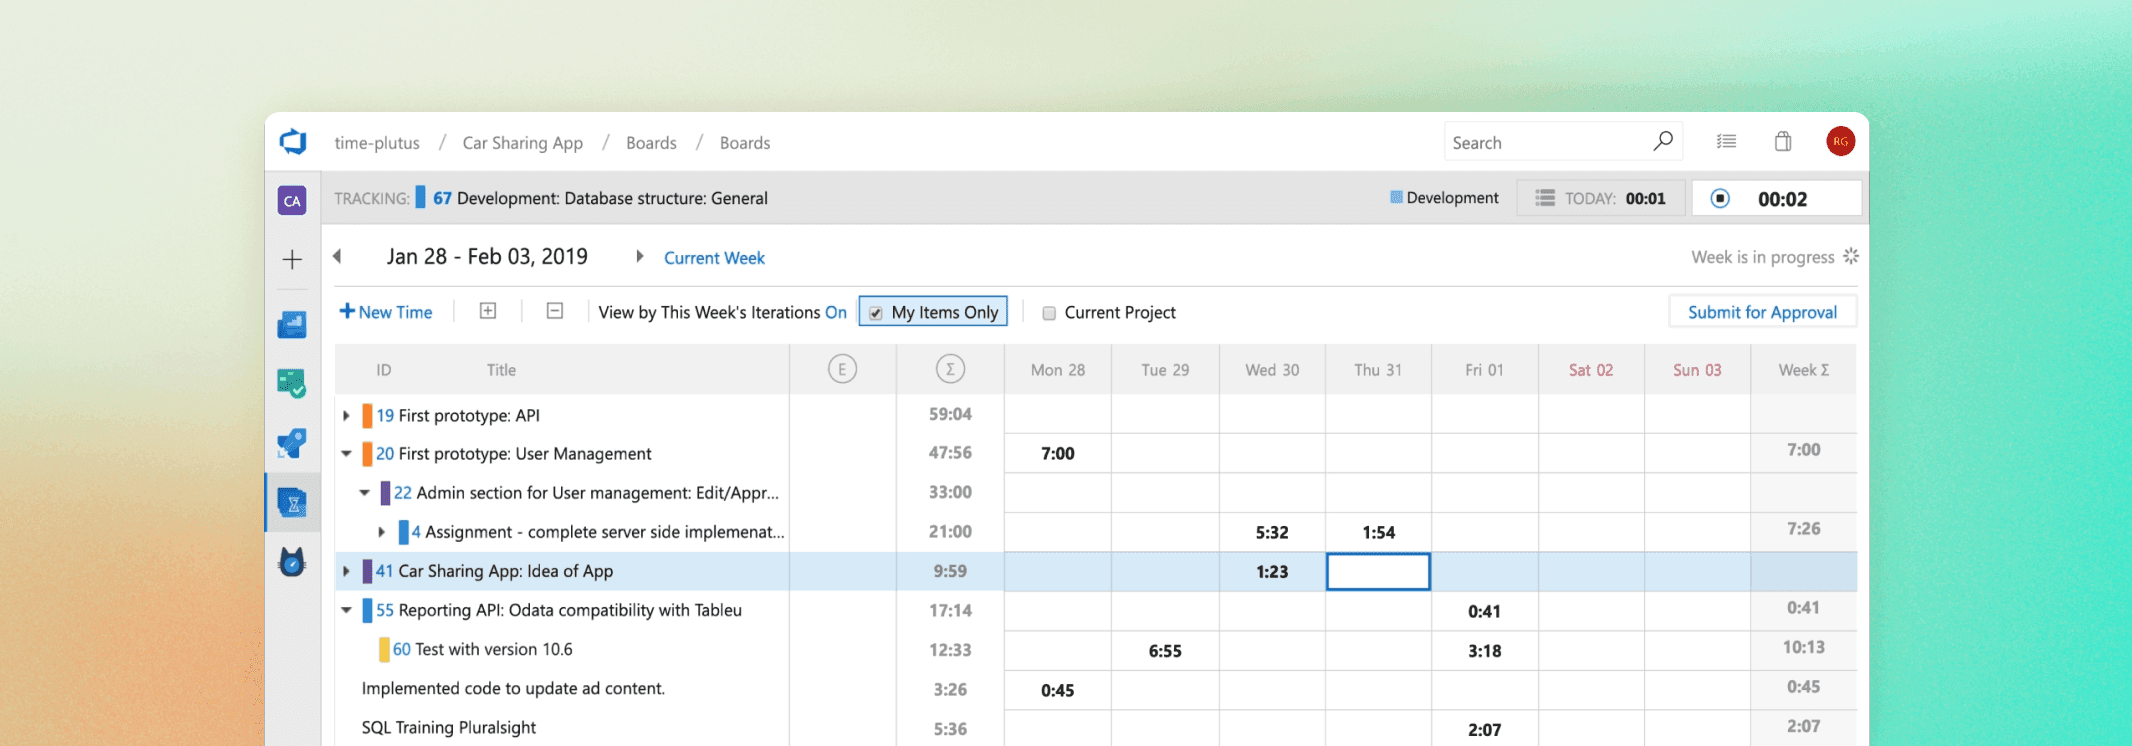
Task: Click the 1:23 entry for item 41
Action: [1272, 572]
